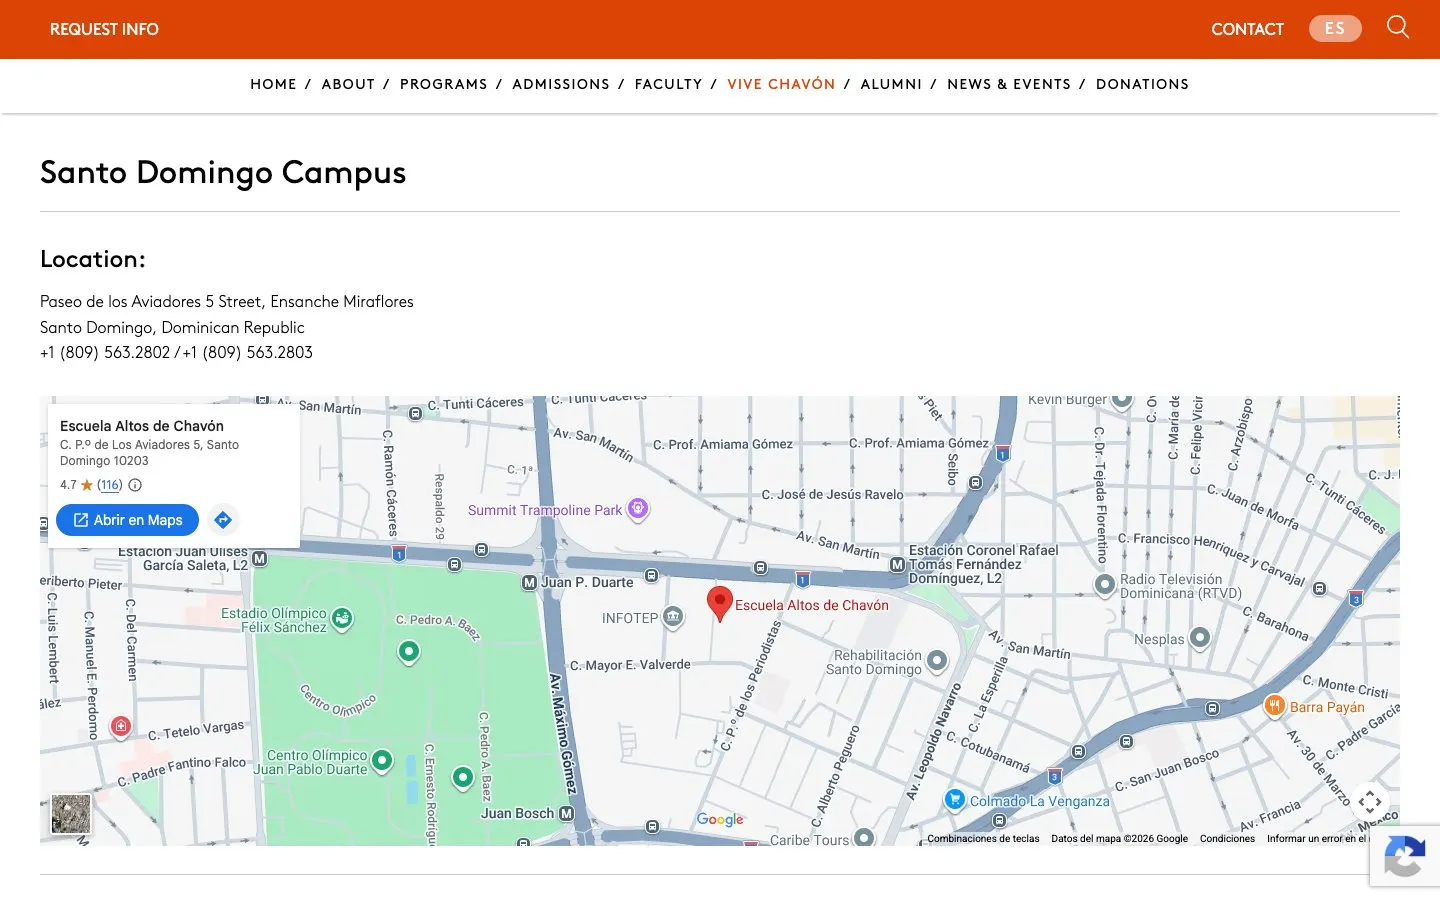The image size is (1440, 900).
Task: Click Colmado La Venganza shopping icon
Action: tap(955, 800)
